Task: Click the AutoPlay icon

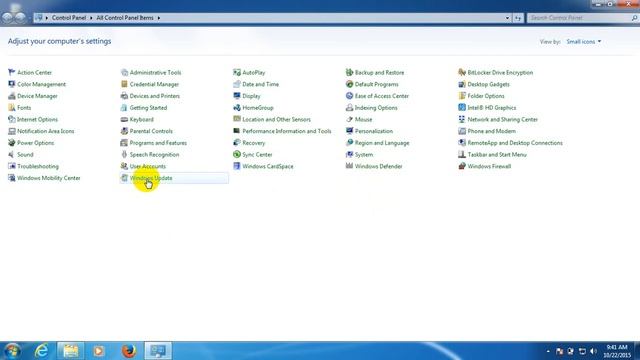Action: pos(237,72)
